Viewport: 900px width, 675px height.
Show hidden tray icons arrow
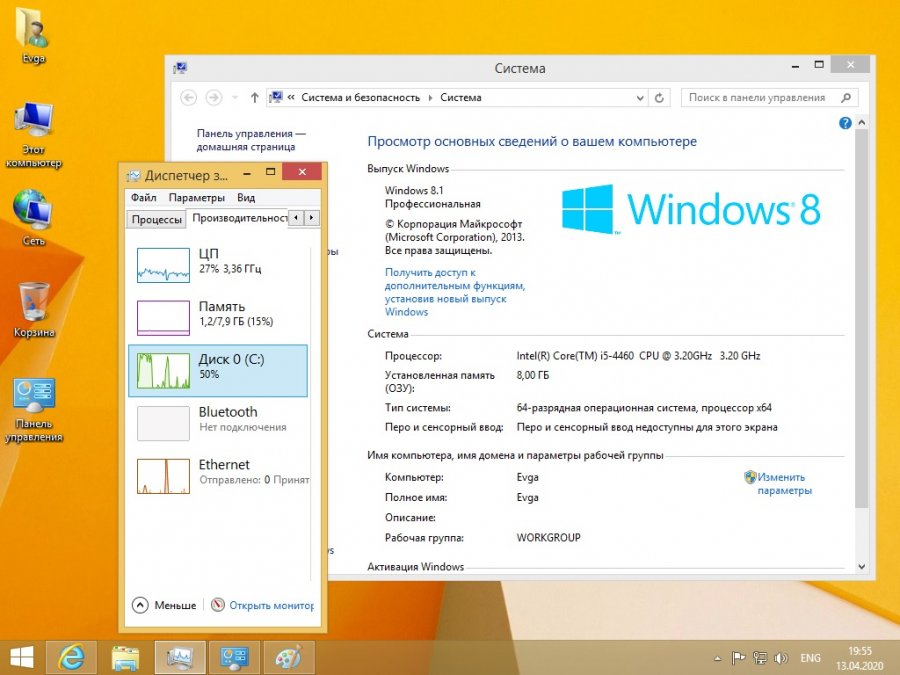(x=717, y=658)
